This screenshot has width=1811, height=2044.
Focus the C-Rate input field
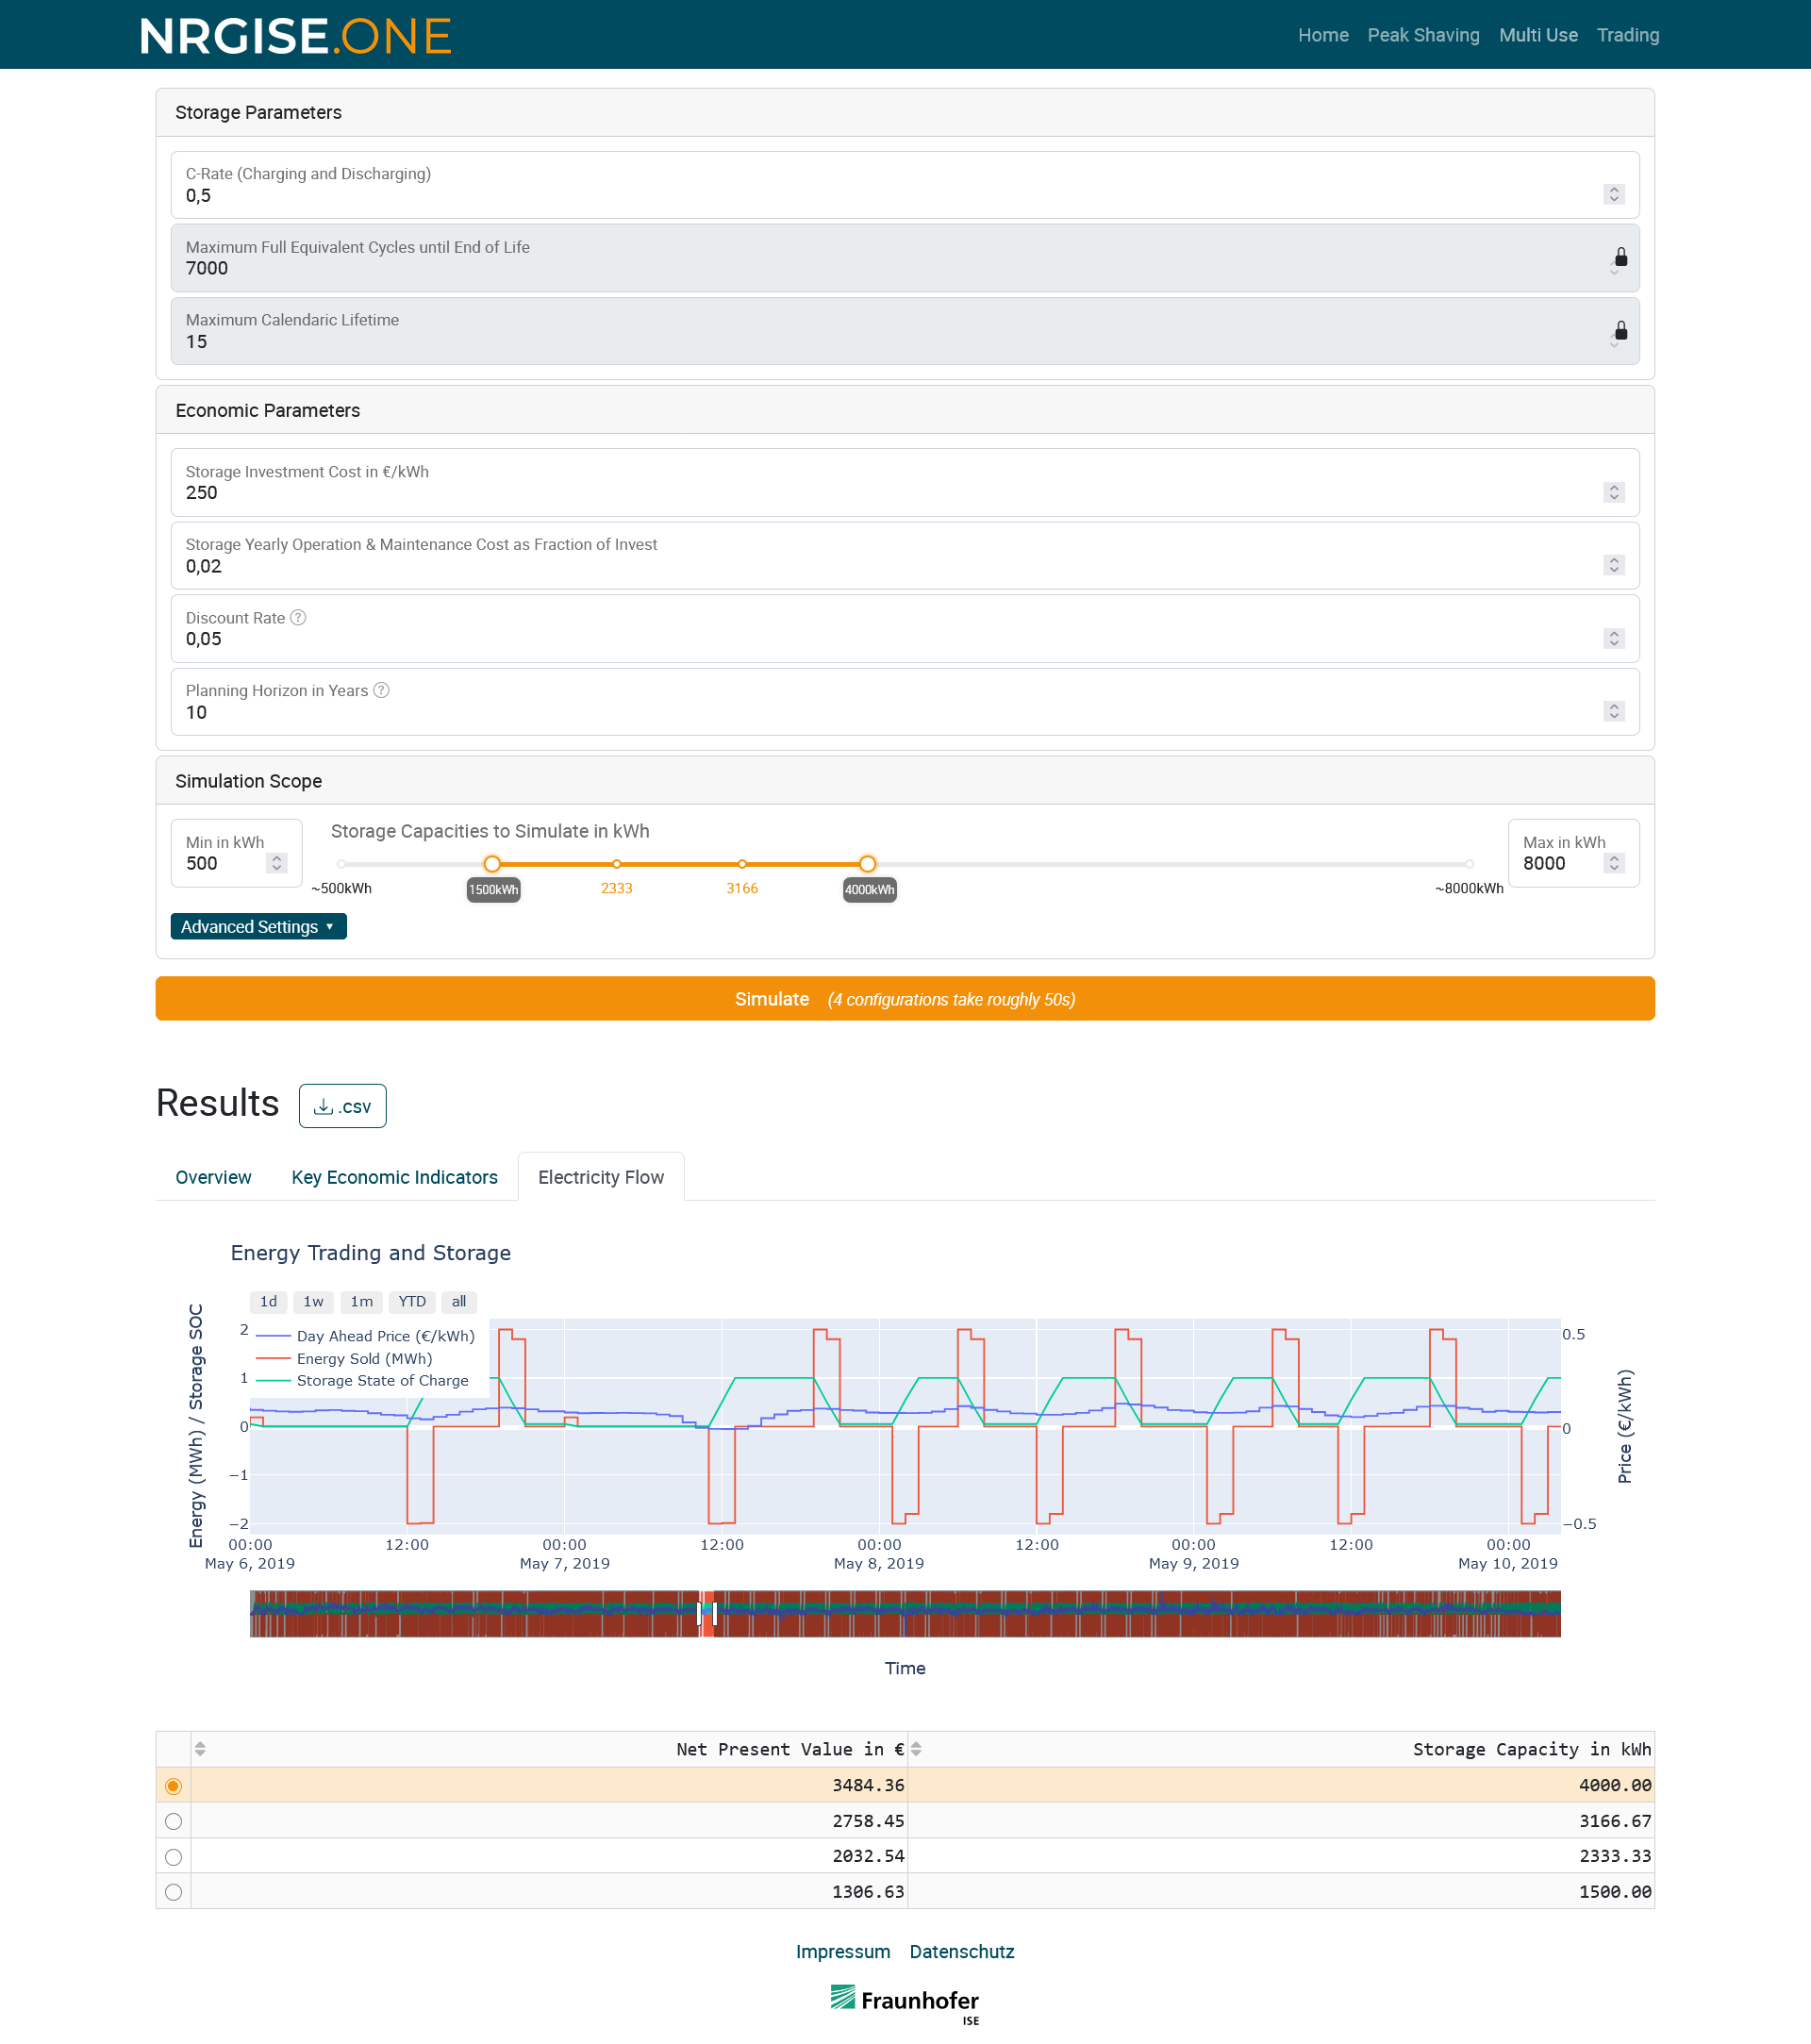click(905, 185)
